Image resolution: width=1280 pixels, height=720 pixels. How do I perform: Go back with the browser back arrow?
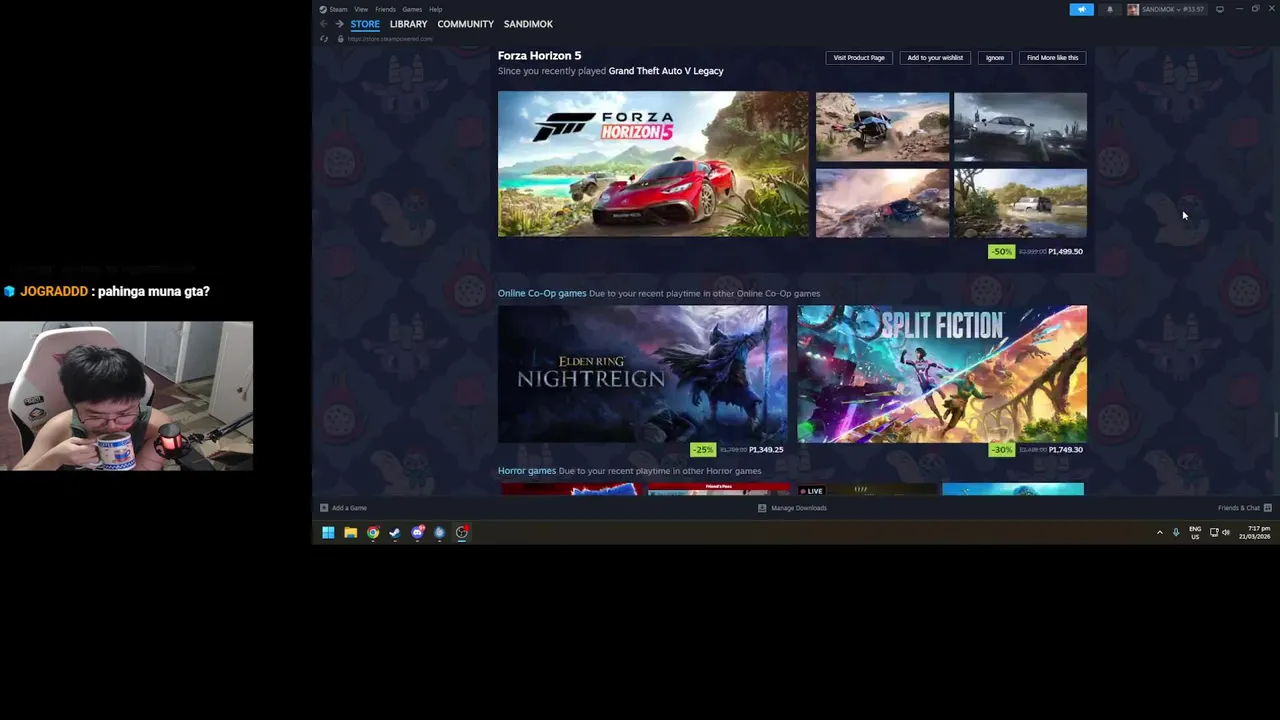point(323,24)
